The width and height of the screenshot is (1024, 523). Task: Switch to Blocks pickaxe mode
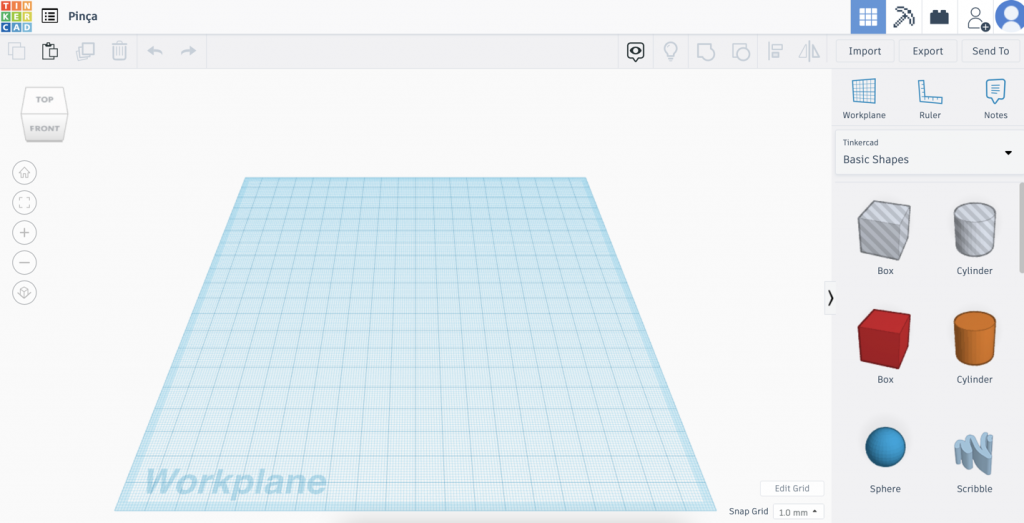click(x=903, y=17)
